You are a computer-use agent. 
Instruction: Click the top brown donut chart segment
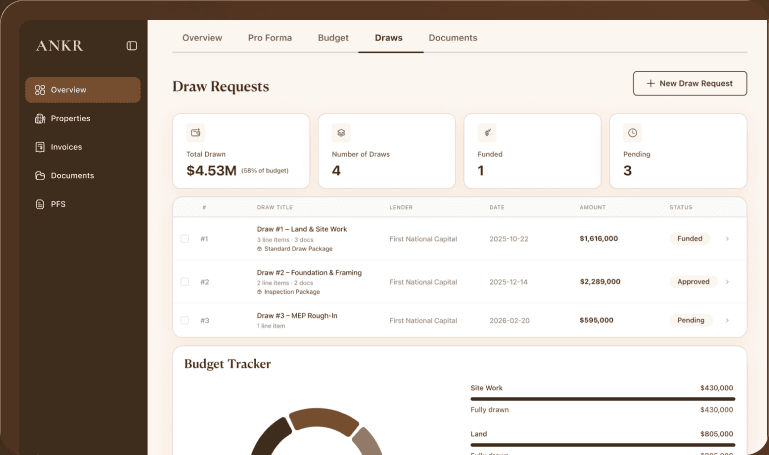pos(324,419)
